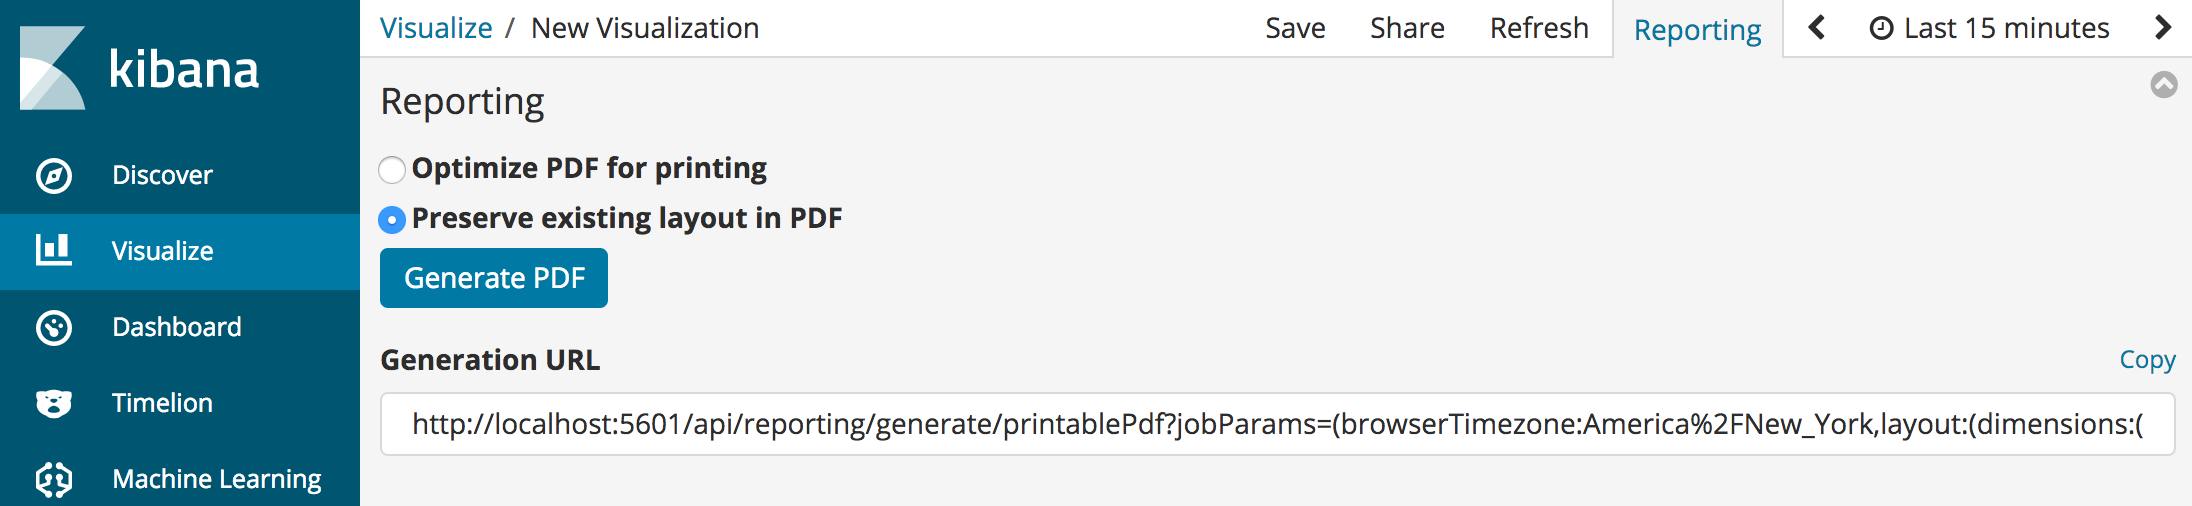
Task: Click the Copy link for Generation URL
Action: point(2147,360)
